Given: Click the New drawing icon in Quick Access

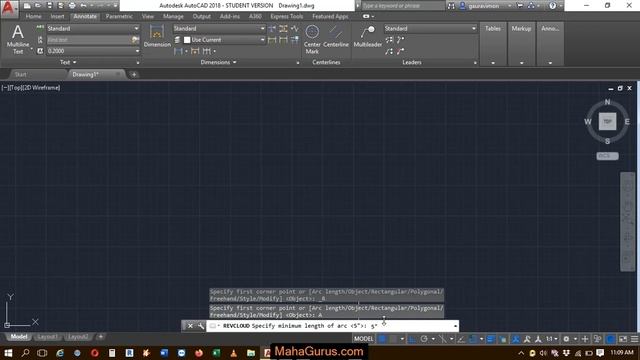Looking at the screenshot, I should (x=27, y=6).
